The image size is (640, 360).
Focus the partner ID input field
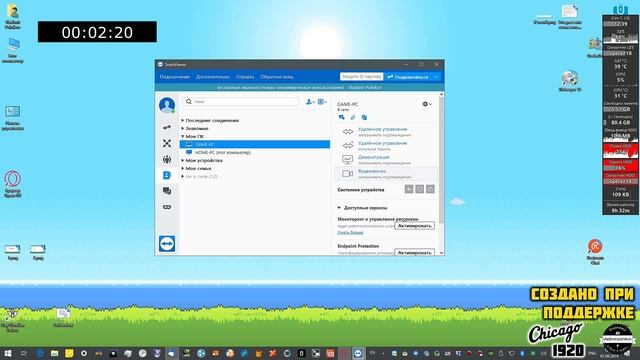[361, 77]
